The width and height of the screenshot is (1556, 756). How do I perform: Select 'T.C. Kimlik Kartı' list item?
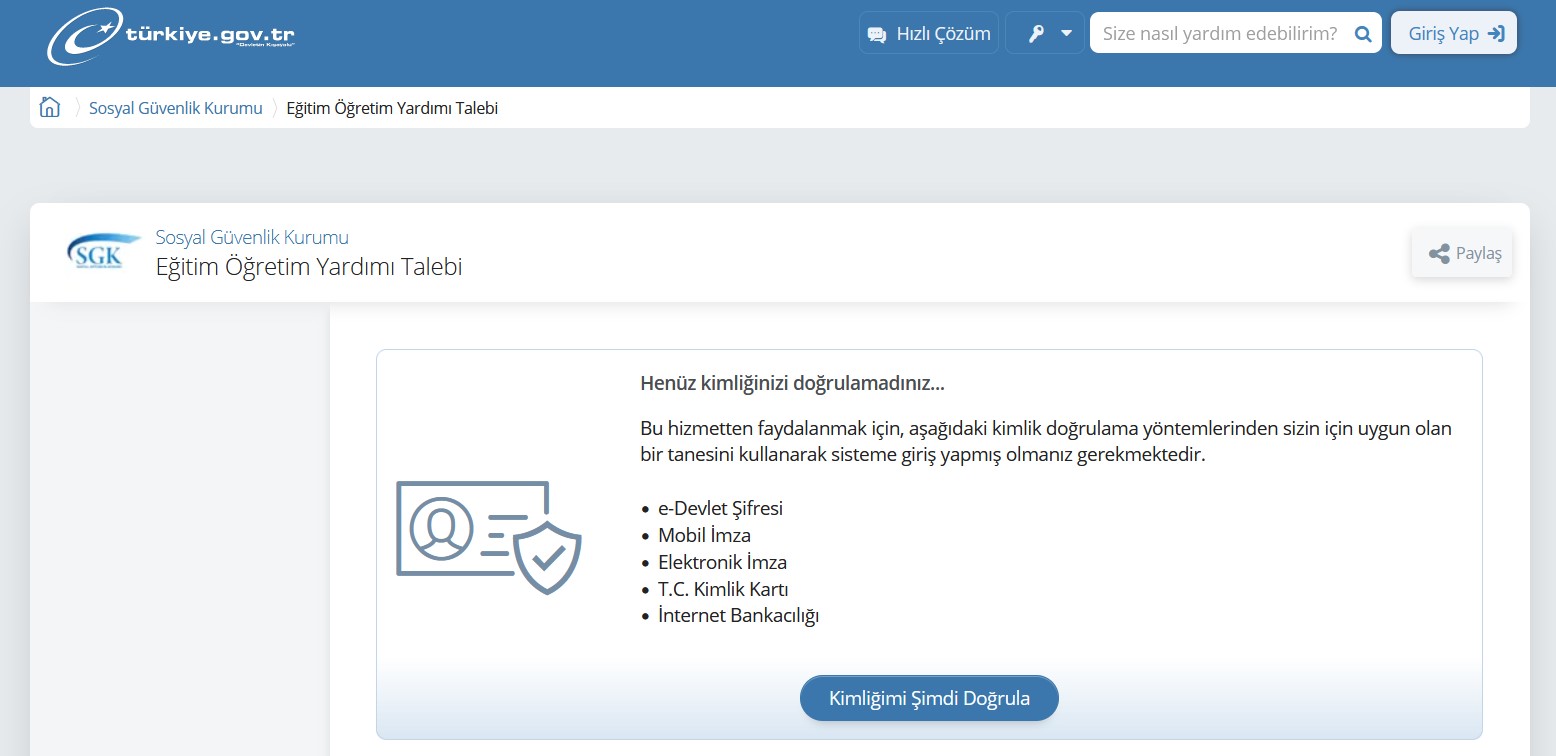pyautogui.click(x=723, y=589)
